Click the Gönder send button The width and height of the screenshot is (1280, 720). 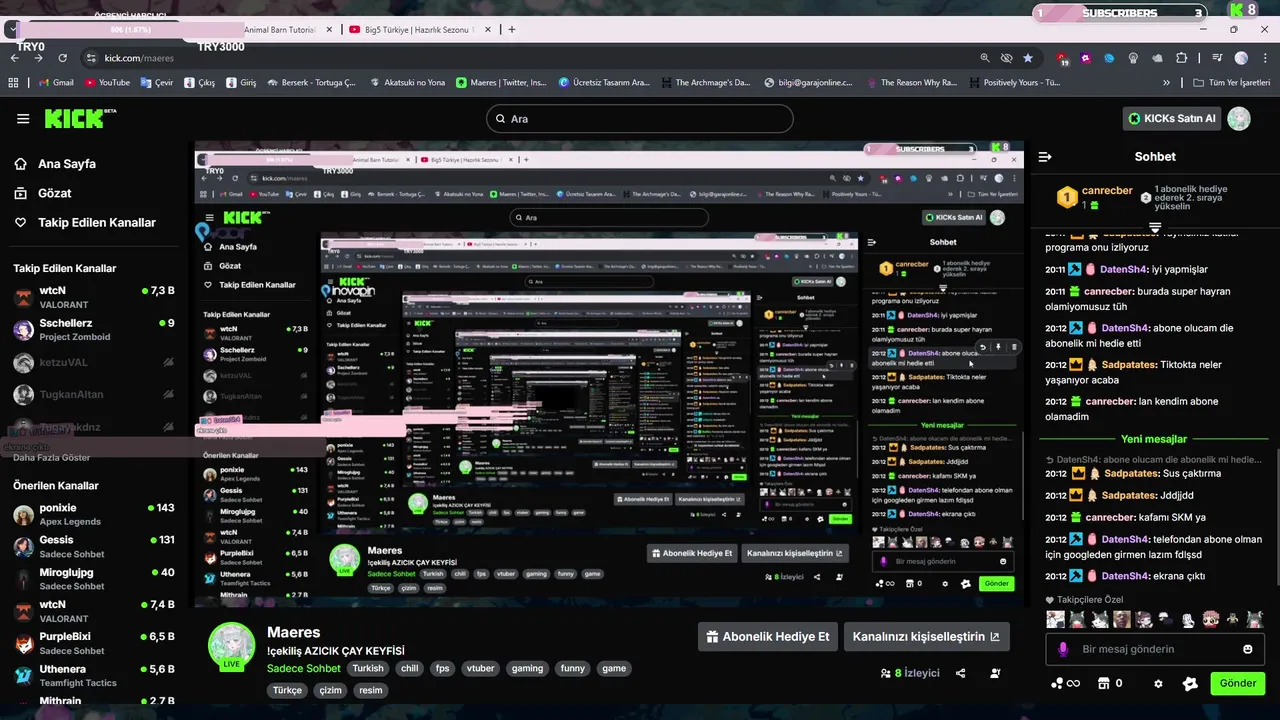click(x=1238, y=684)
